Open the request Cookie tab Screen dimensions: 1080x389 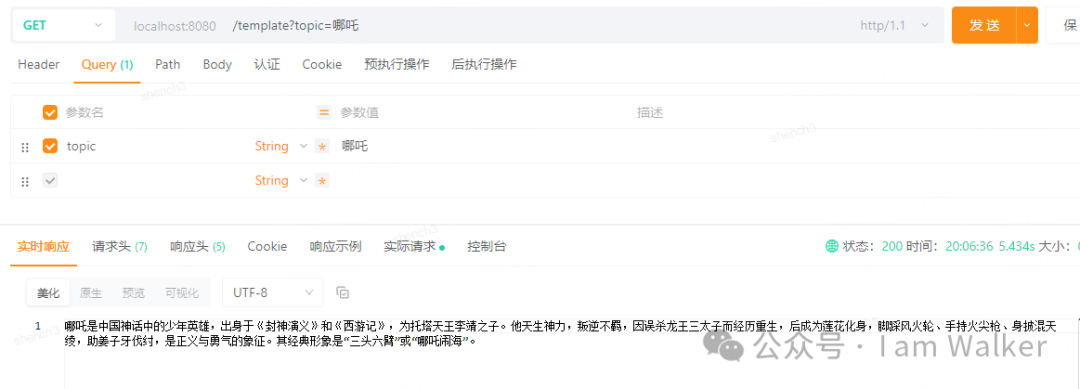click(x=322, y=65)
